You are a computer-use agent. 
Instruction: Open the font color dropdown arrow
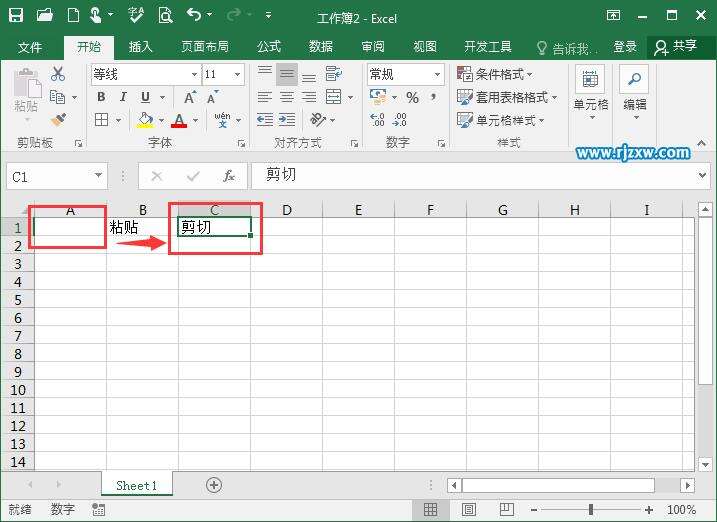point(195,120)
